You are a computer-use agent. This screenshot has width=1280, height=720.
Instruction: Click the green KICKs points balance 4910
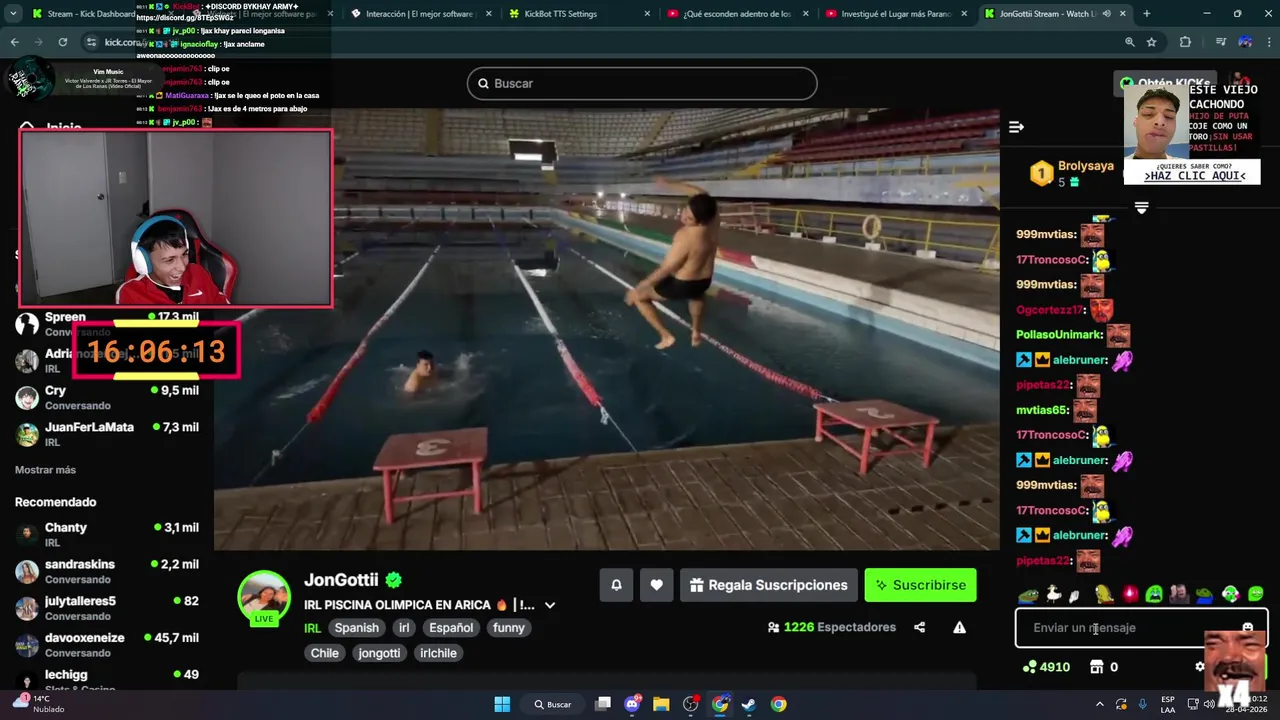click(1046, 667)
